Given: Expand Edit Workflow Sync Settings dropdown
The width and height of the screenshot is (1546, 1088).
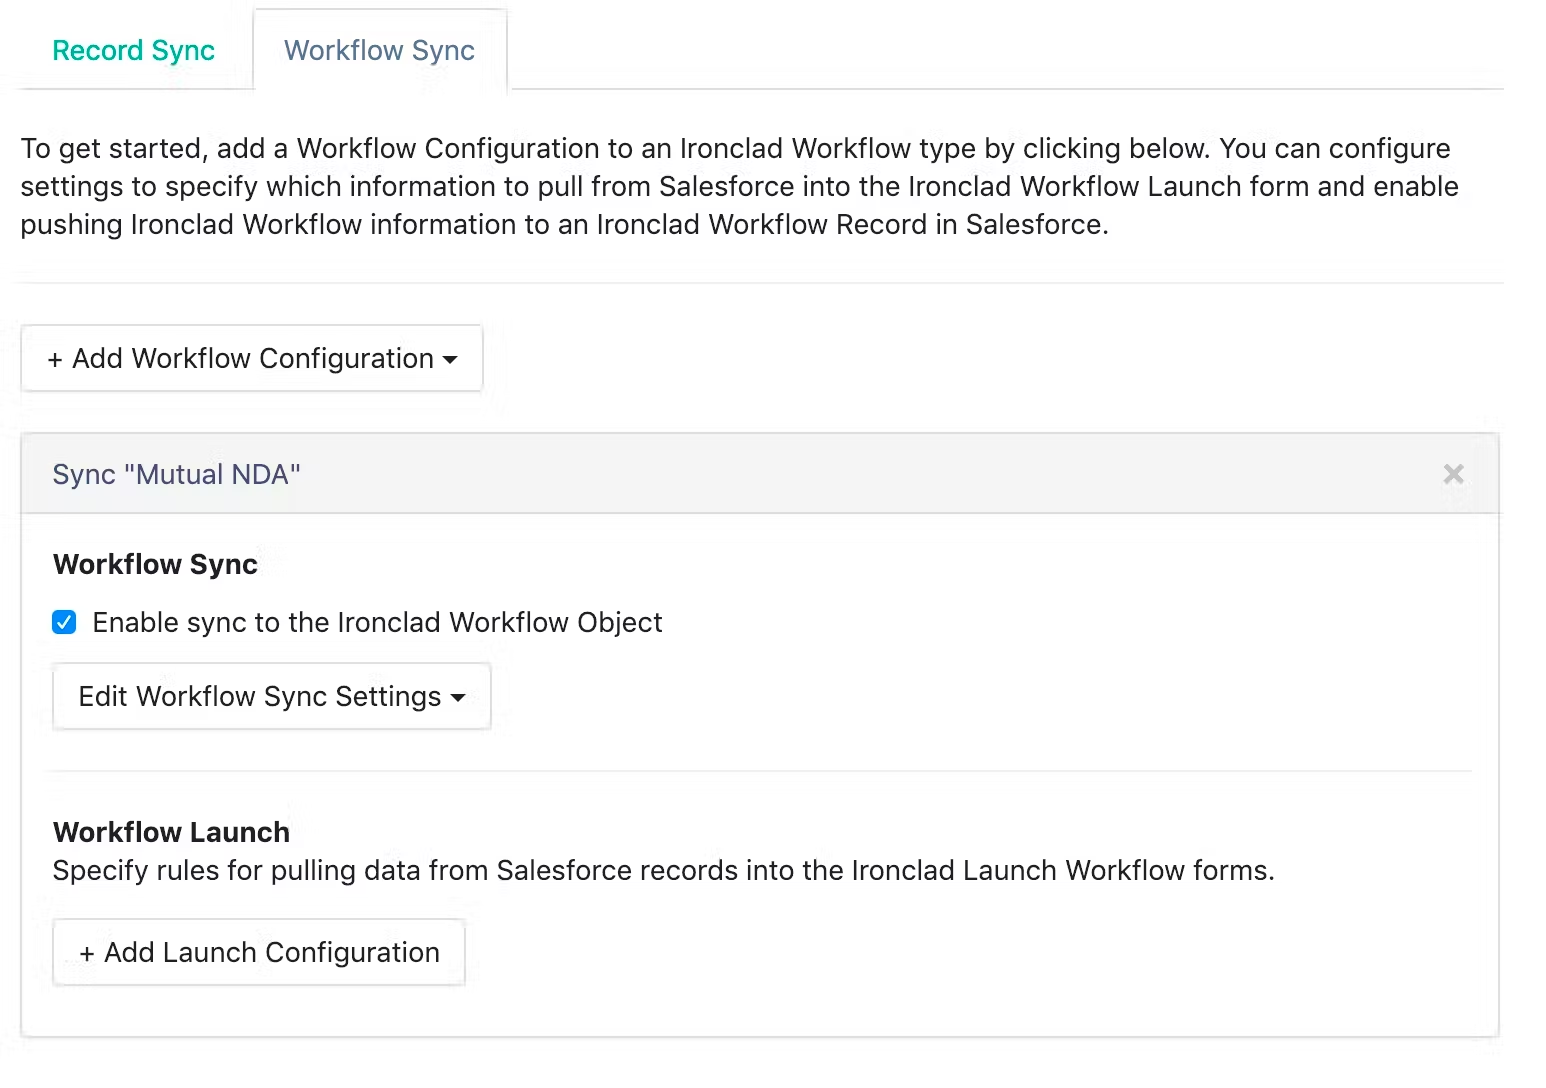Looking at the screenshot, I should point(272,696).
